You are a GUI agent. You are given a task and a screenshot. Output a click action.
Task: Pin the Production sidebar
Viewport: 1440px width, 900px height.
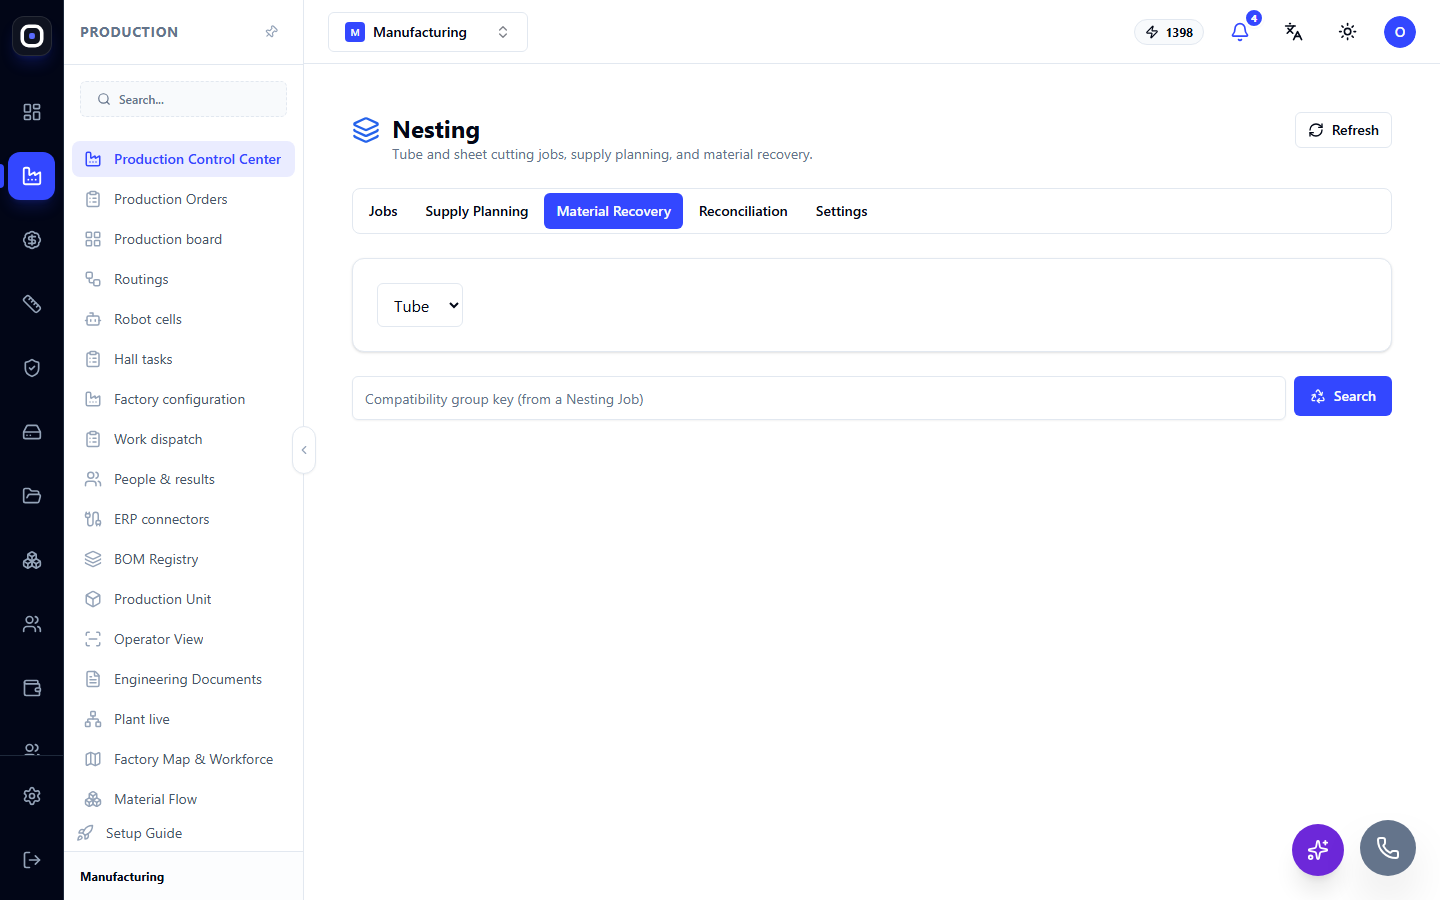click(x=271, y=32)
